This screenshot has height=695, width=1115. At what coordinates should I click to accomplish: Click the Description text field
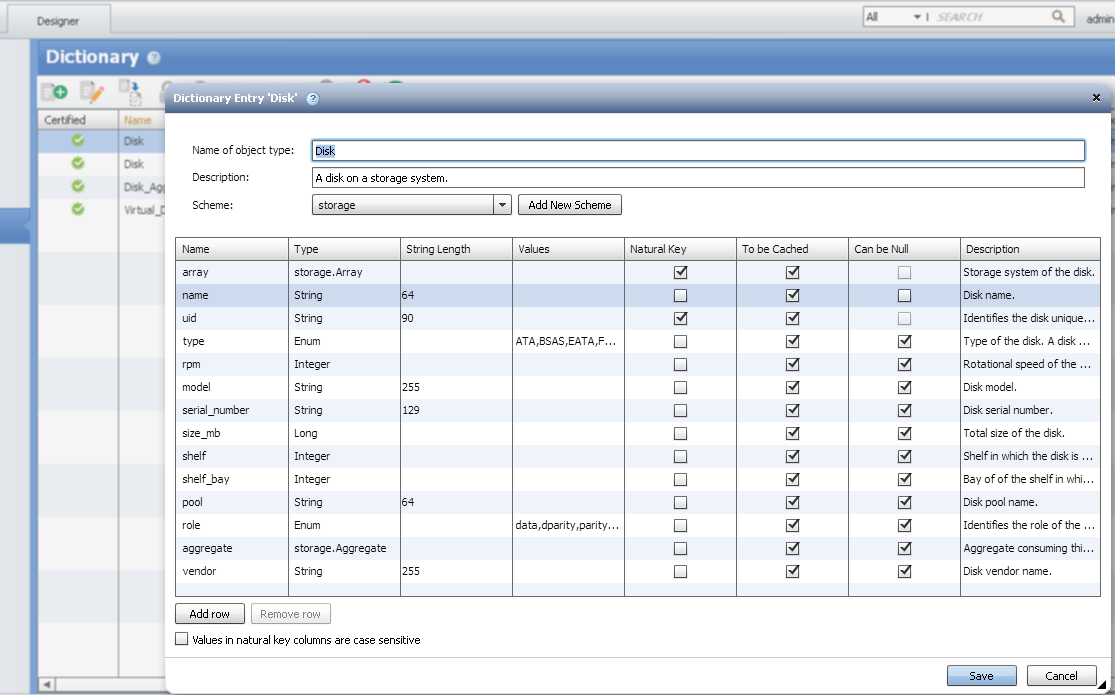(697, 178)
